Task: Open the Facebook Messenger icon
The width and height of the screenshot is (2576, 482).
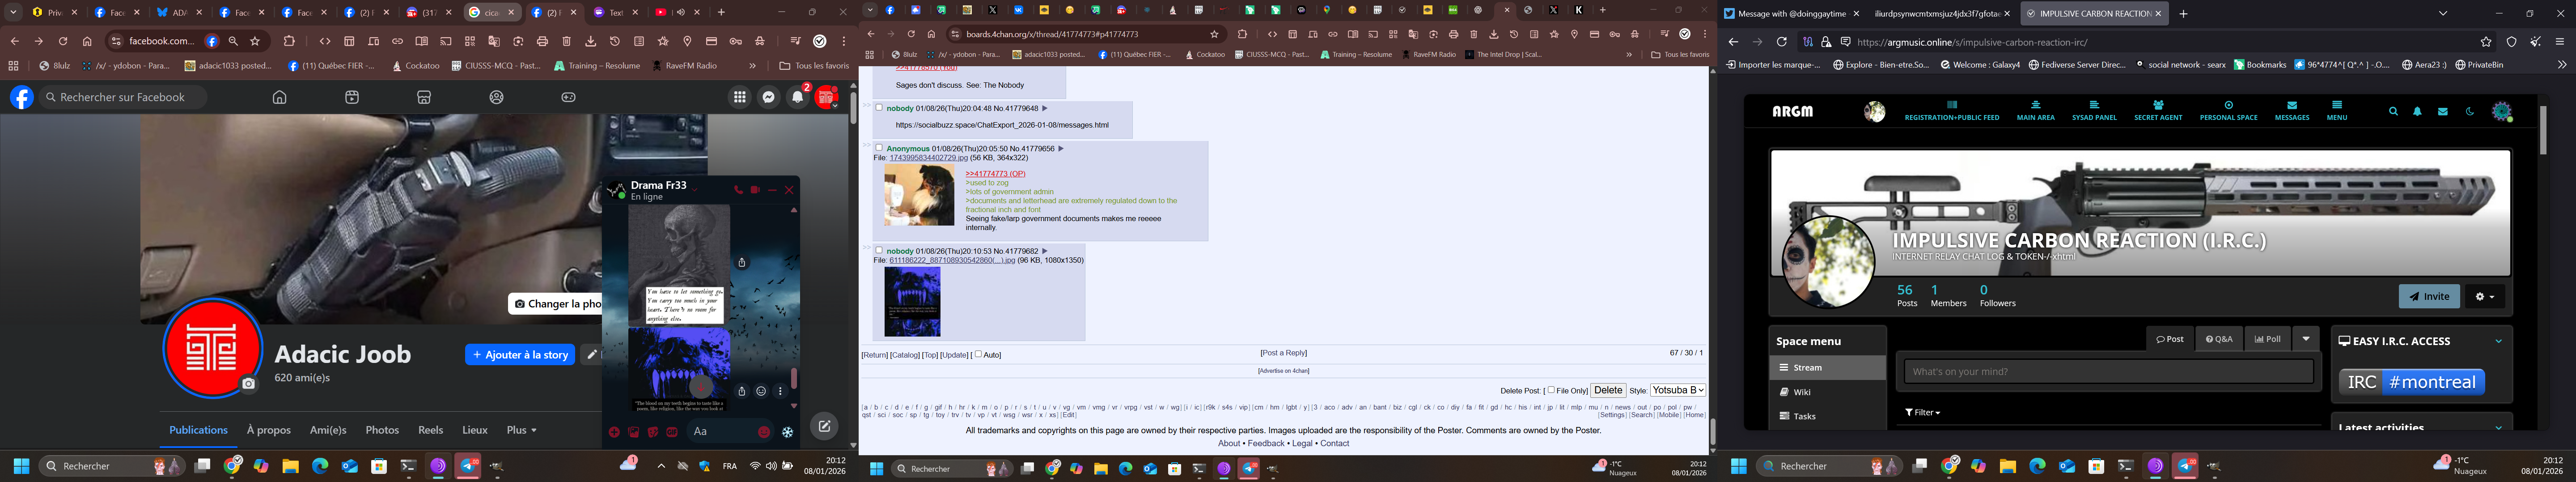Action: pos(769,97)
